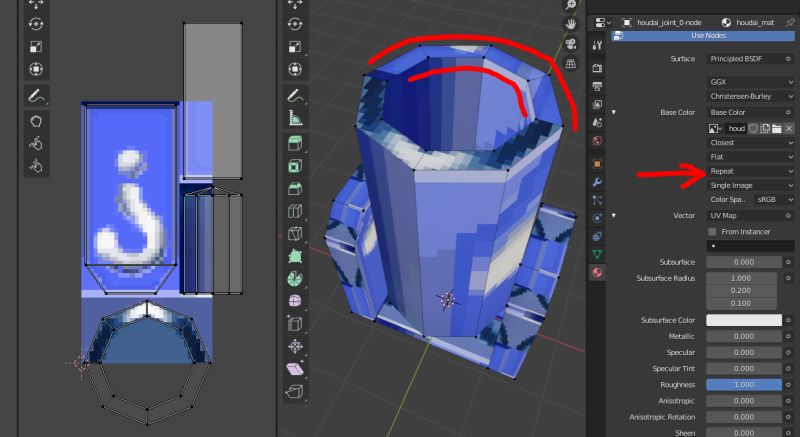Screen dimensions: 800x437
Task: Select the Extrude Region tool
Action: tap(295, 144)
